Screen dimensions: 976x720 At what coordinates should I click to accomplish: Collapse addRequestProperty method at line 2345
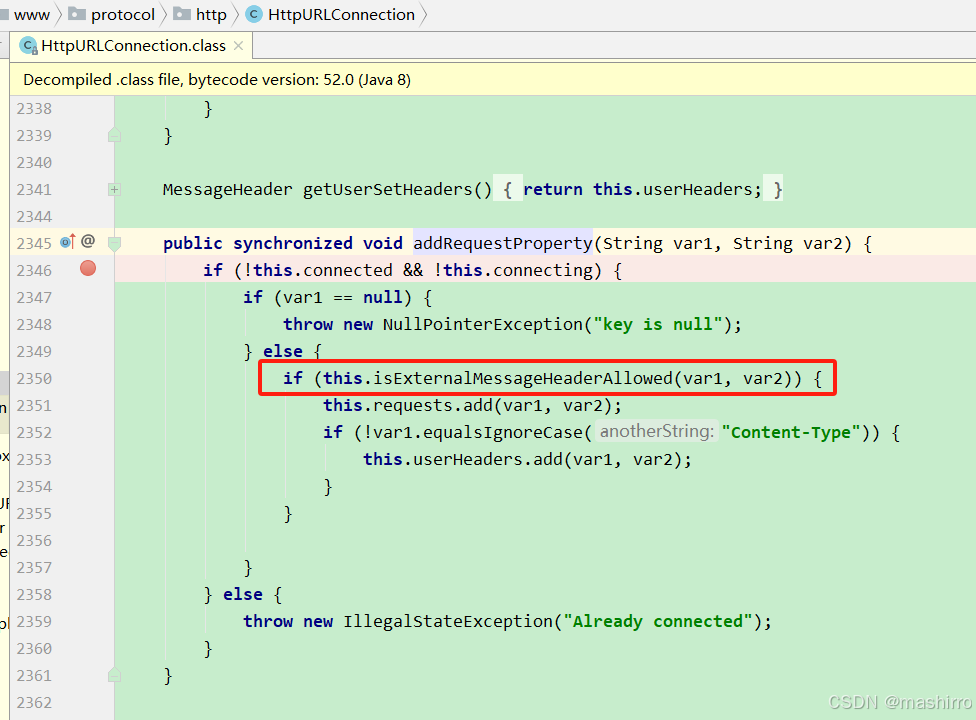(x=115, y=243)
